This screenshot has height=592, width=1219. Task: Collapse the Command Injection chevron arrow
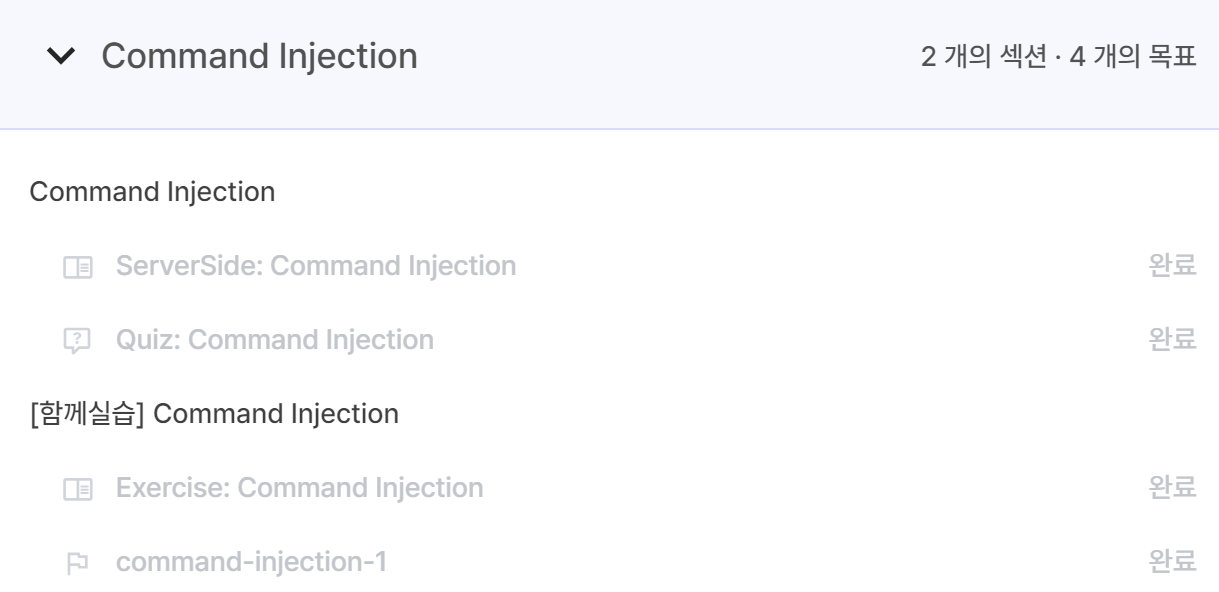click(x=61, y=58)
